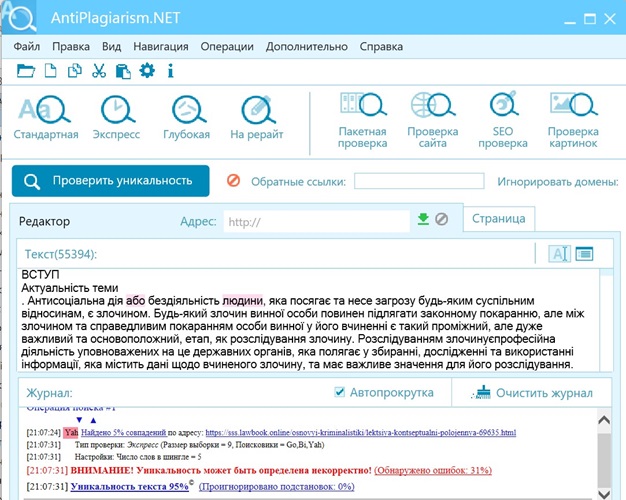Click the highlighted word 'людини' in the text
This screenshot has height=500, width=626.
pos(242,300)
